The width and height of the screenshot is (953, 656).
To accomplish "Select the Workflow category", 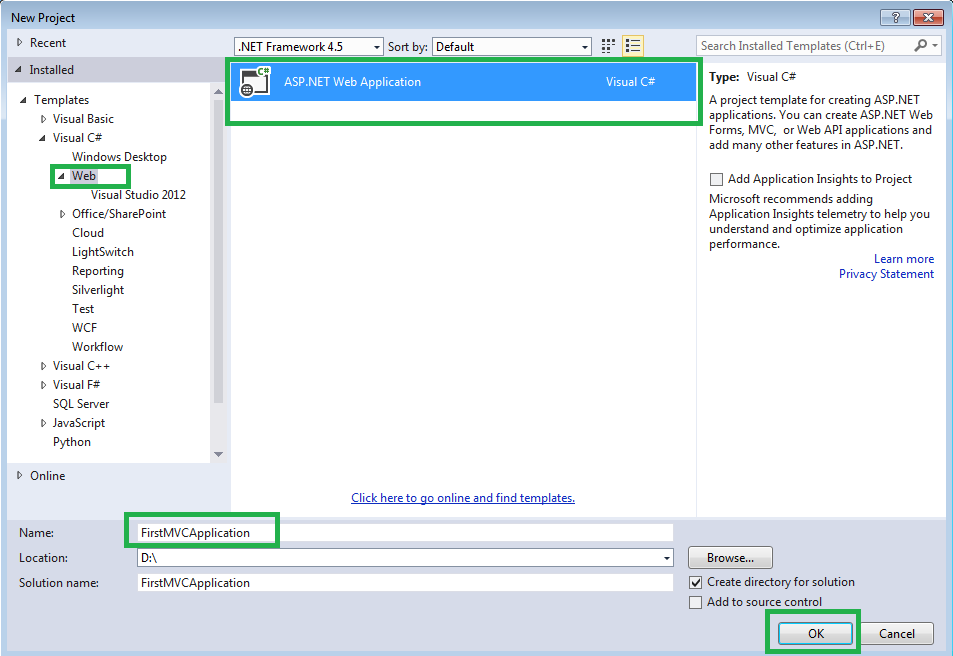I will pos(97,347).
